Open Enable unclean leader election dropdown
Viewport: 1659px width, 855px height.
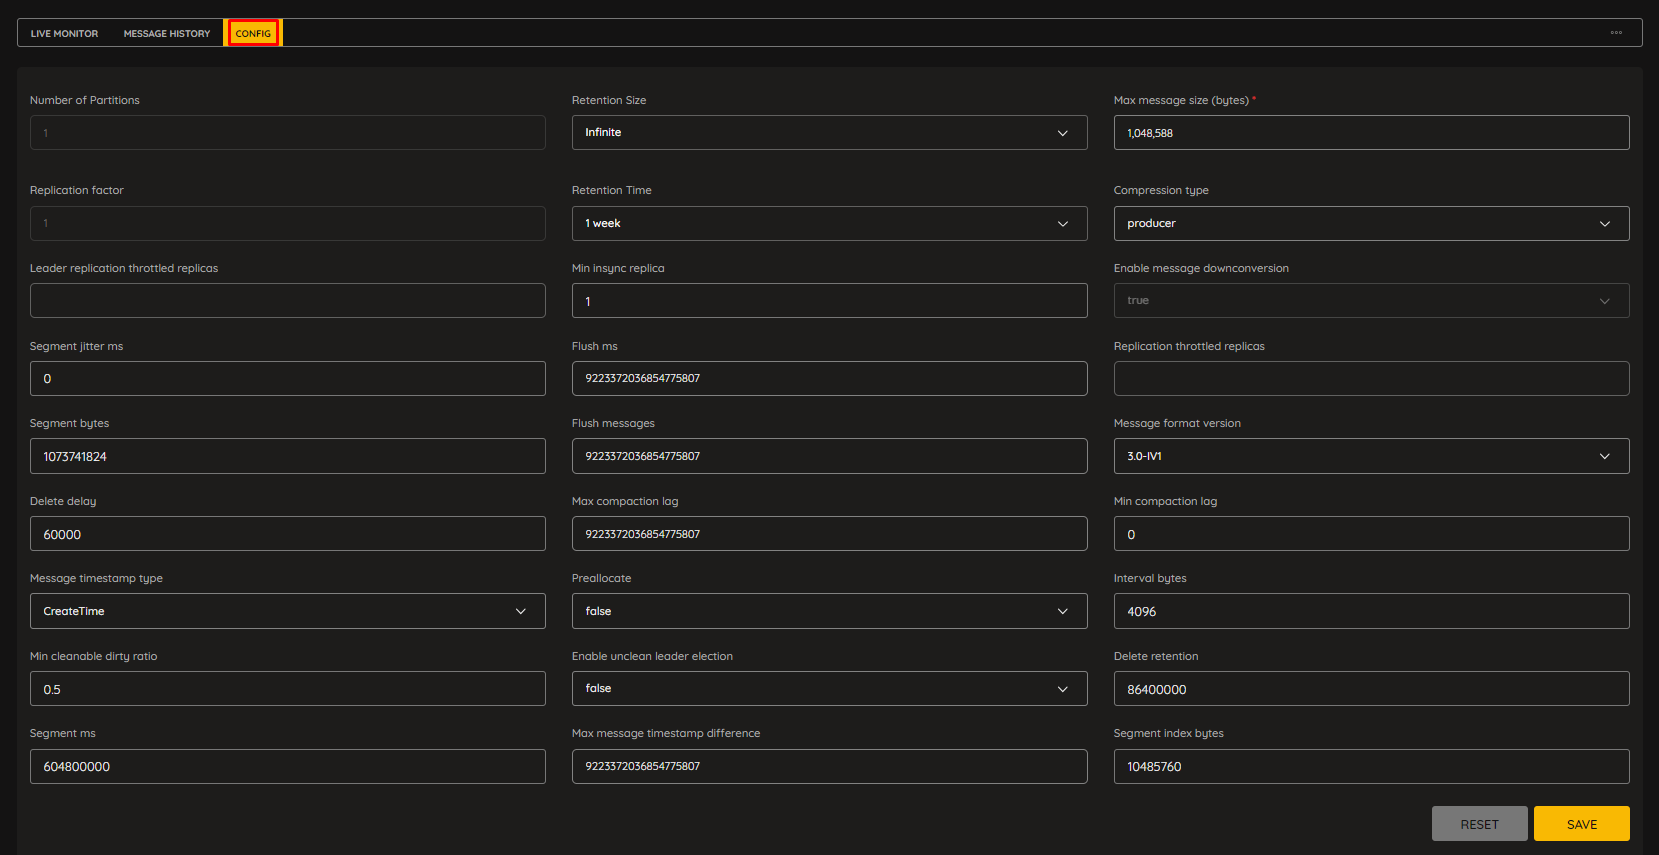tap(829, 688)
